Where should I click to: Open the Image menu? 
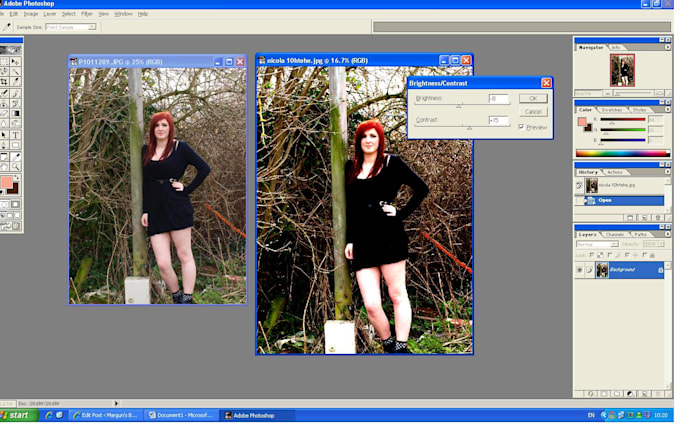point(30,14)
